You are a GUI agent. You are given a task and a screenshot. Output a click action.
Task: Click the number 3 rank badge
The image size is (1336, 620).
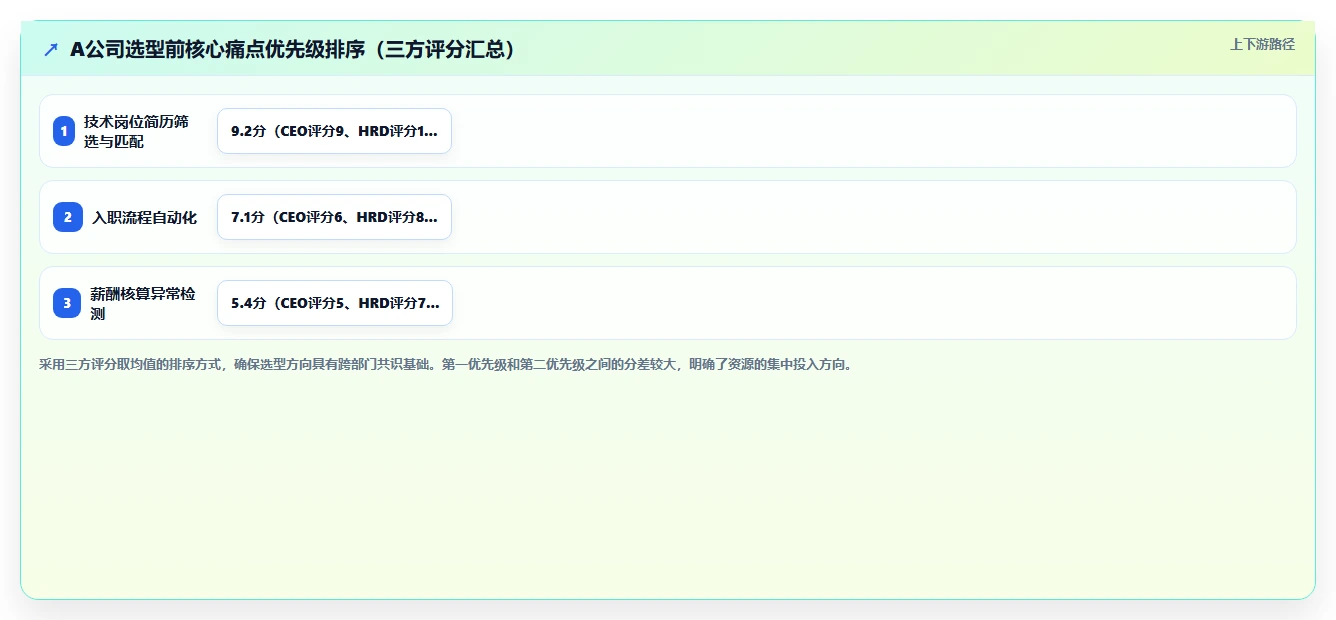(x=67, y=303)
